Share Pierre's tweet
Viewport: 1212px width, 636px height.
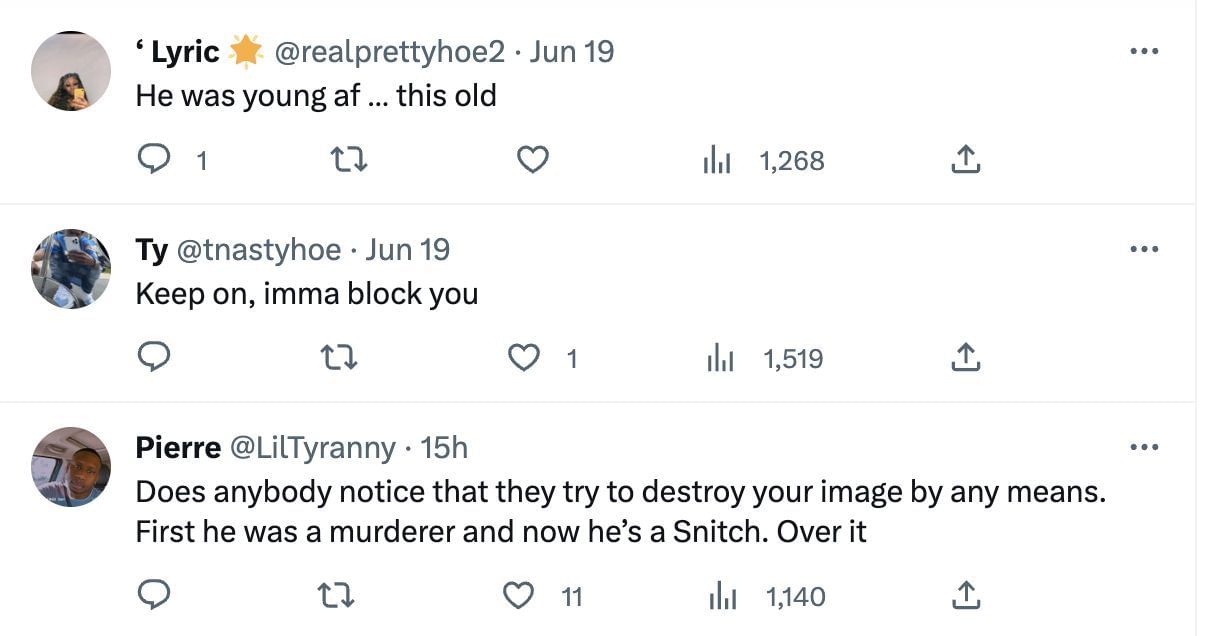pos(965,596)
